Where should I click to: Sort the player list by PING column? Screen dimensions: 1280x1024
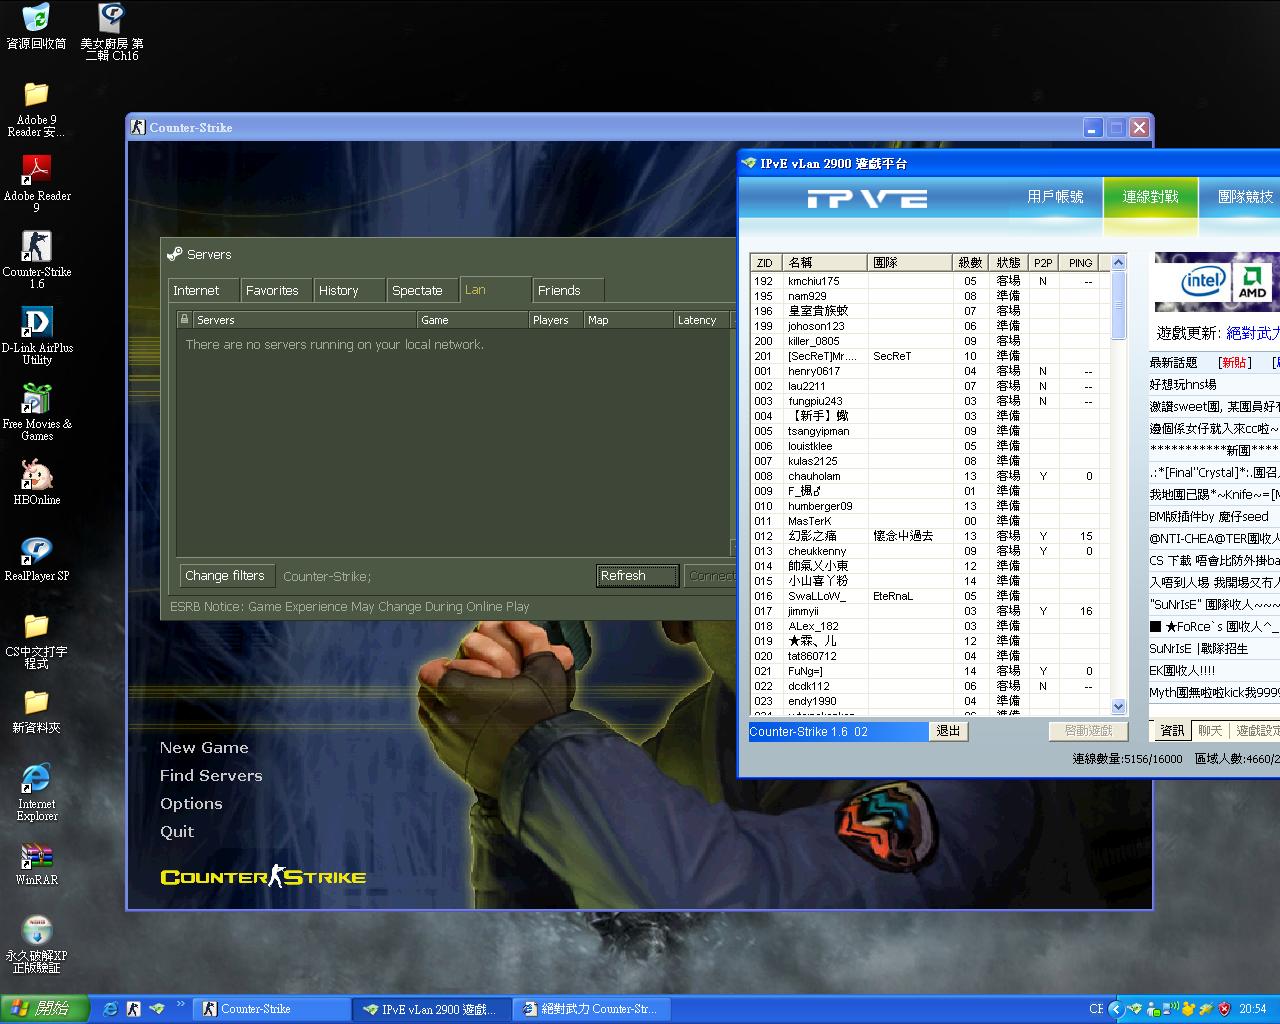1080,263
